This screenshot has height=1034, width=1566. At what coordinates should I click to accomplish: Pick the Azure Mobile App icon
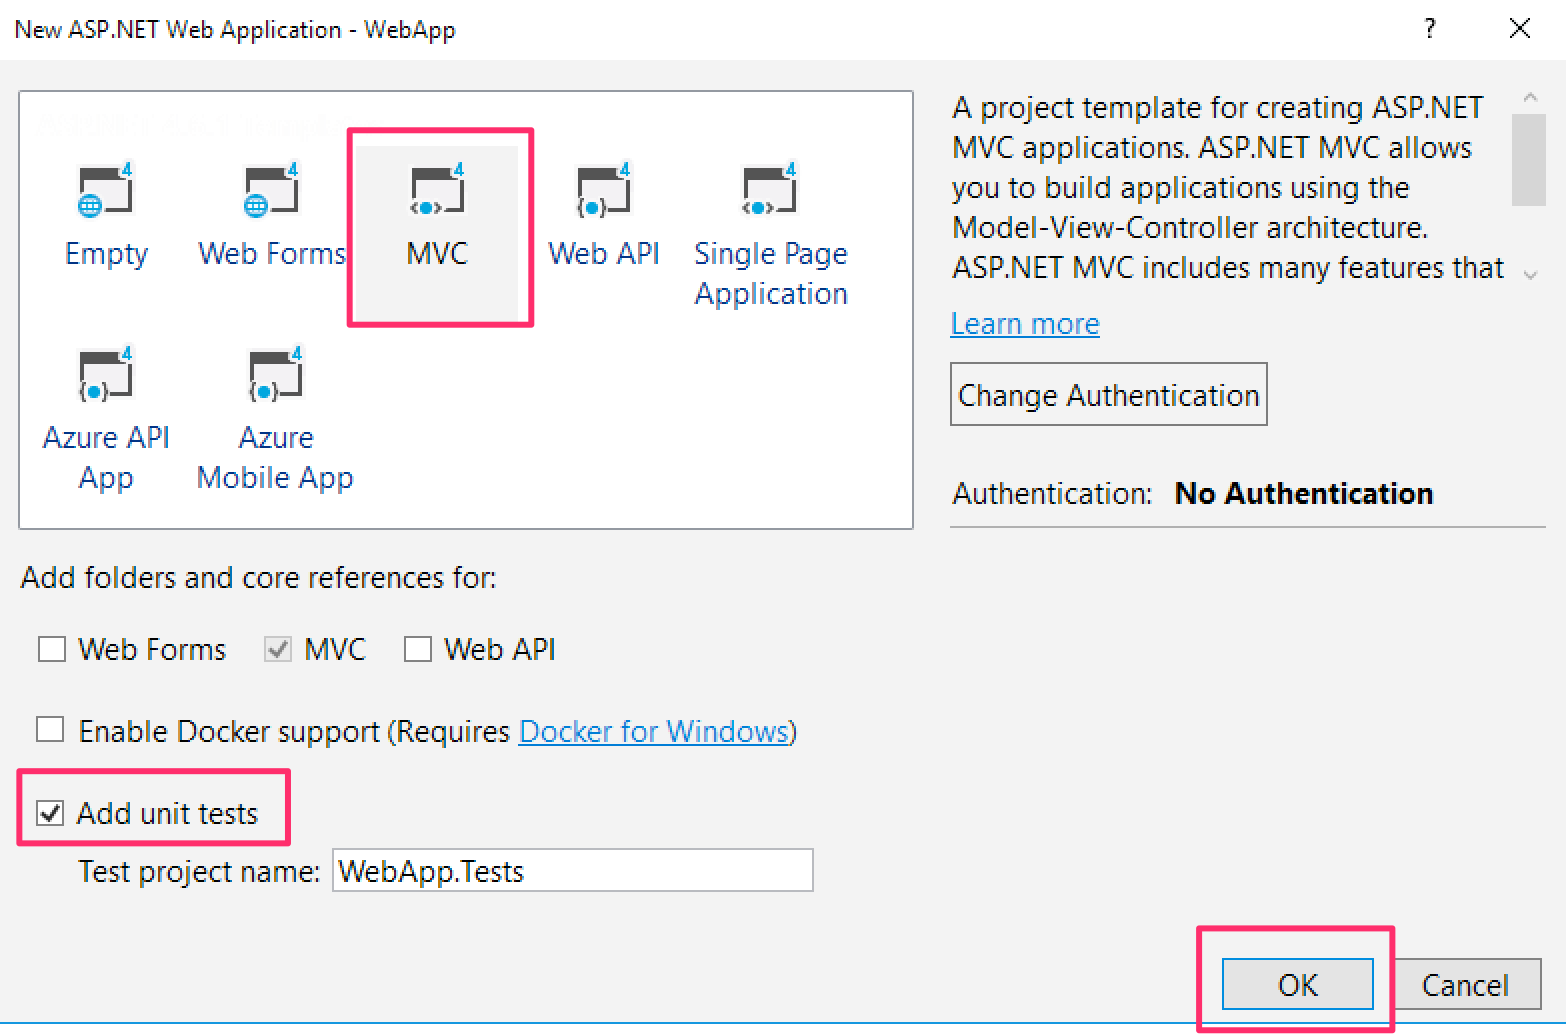click(276, 374)
